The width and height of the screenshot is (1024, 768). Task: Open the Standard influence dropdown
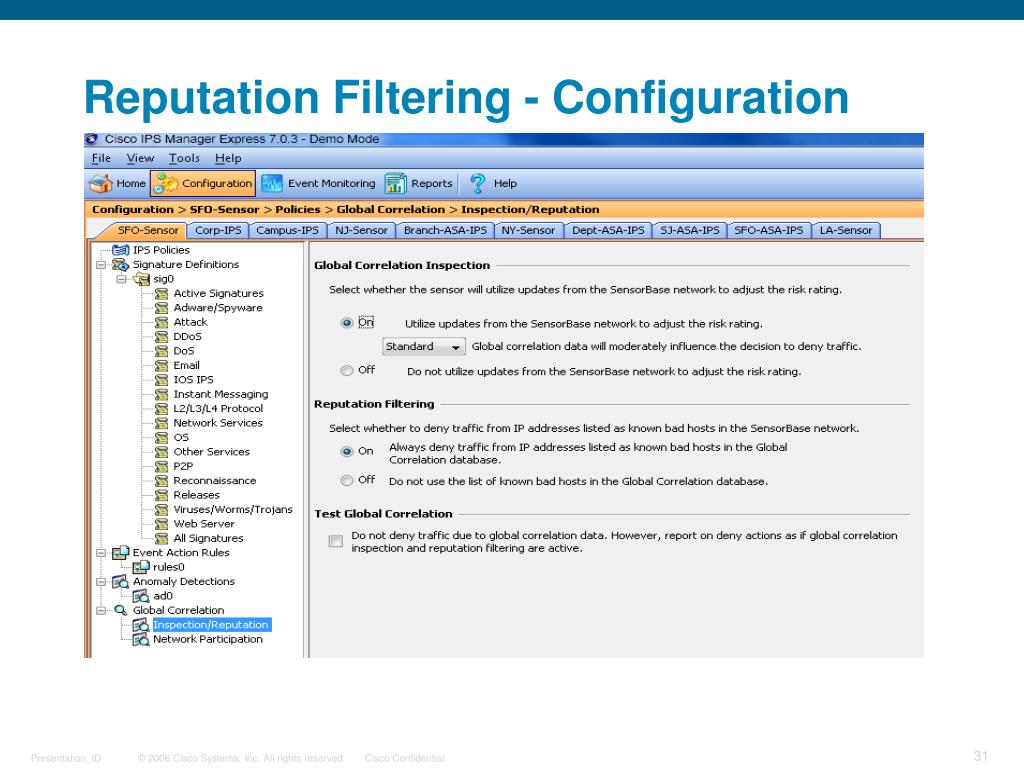[x=424, y=347]
